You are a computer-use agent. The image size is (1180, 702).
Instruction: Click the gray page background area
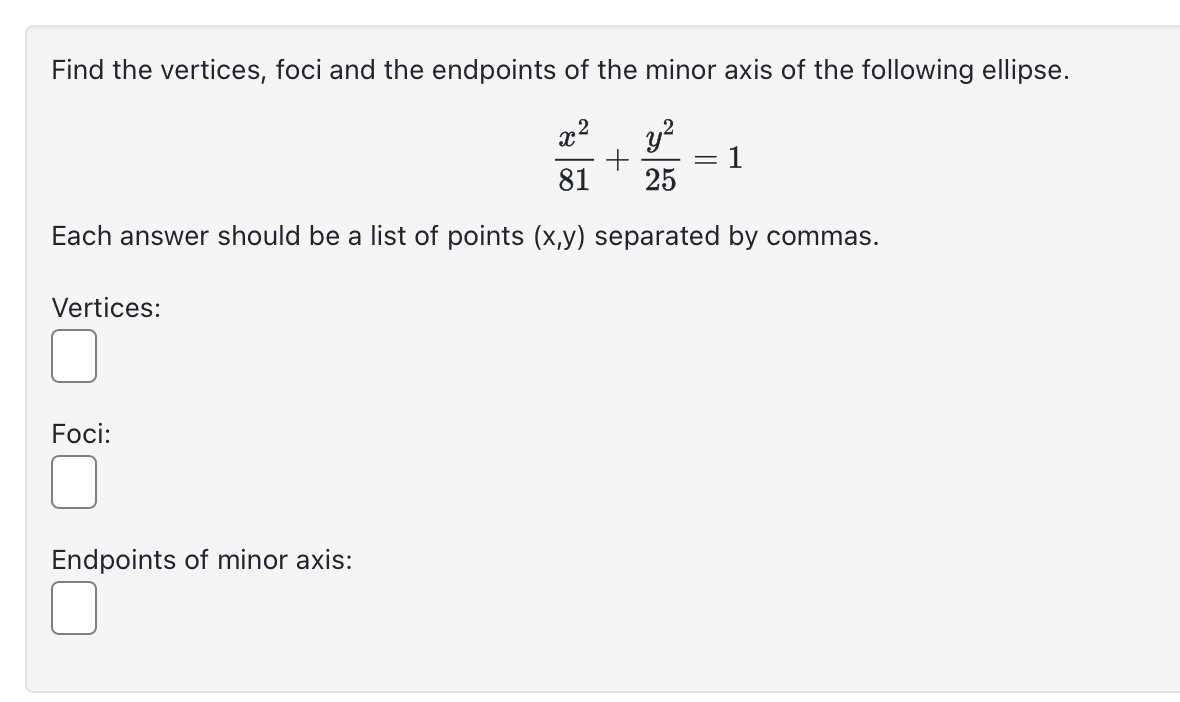click(x=12, y=350)
